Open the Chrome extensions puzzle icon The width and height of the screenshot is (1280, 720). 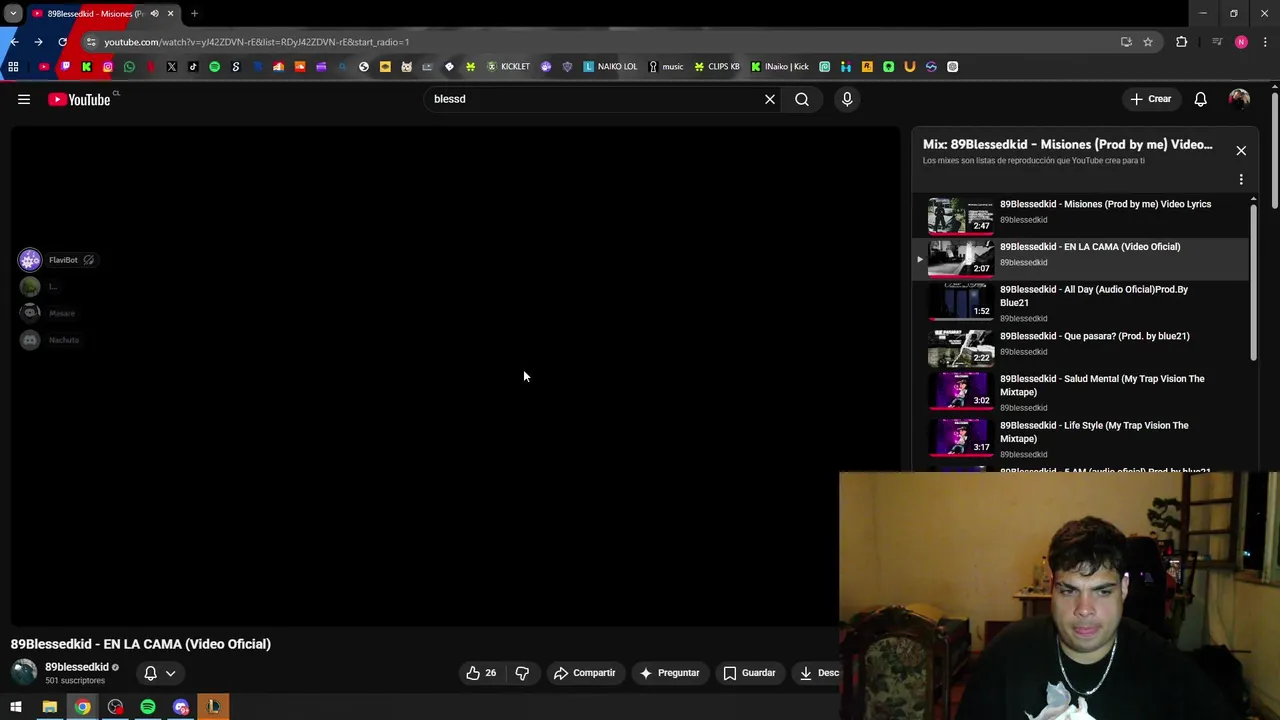[1182, 42]
